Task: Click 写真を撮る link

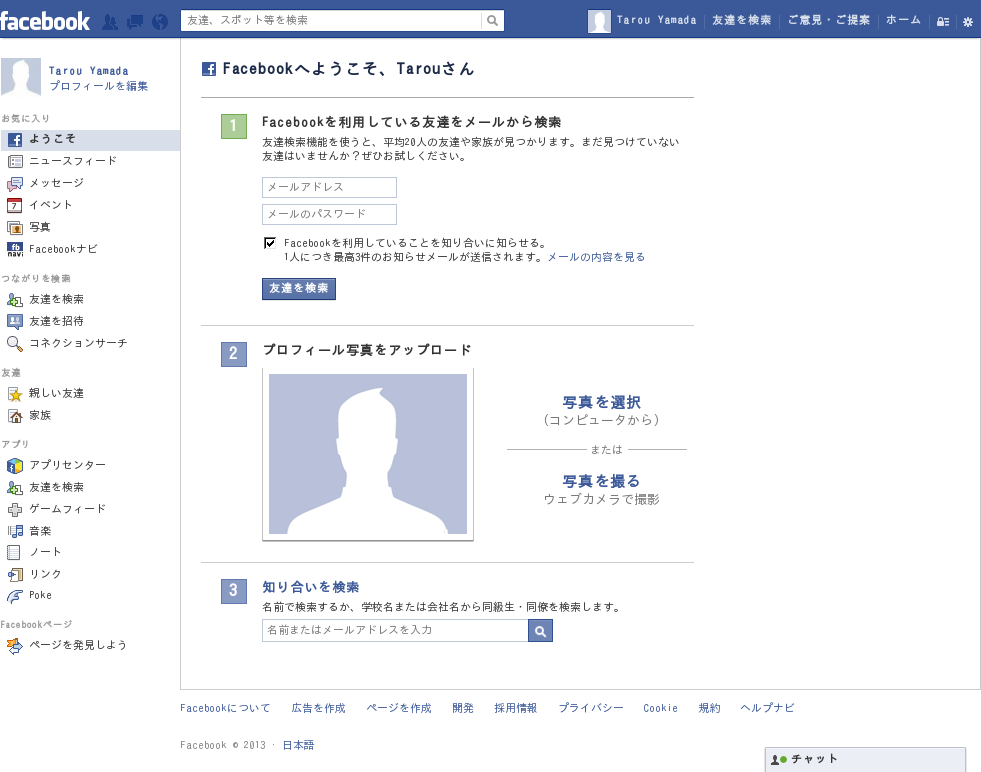Action: [x=601, y=481]
